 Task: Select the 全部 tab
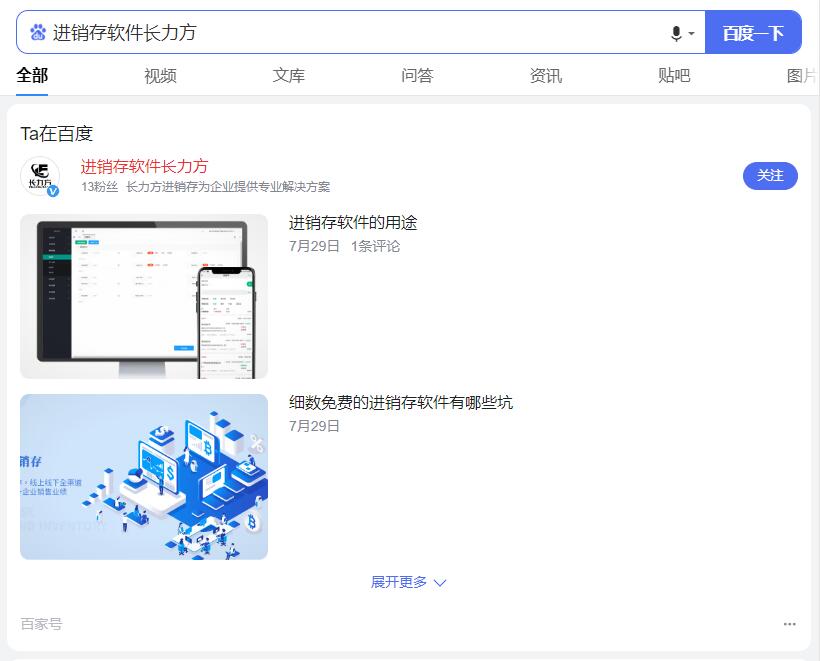[x=32, y=76]
